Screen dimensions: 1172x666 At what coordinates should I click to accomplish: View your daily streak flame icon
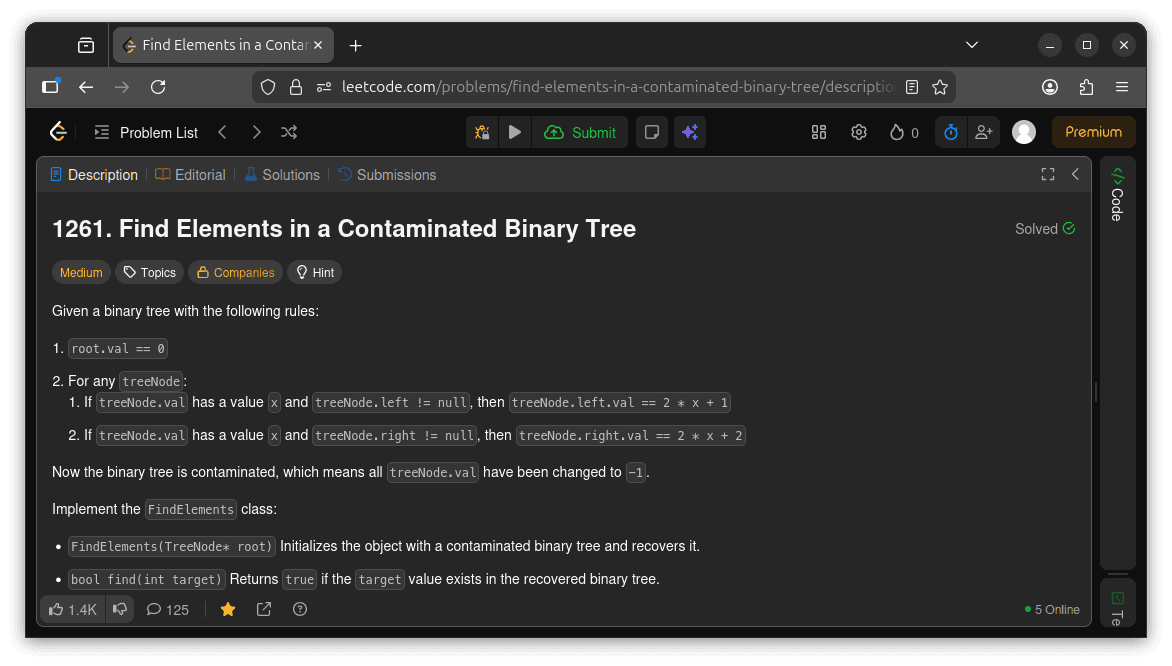point(897,131)
